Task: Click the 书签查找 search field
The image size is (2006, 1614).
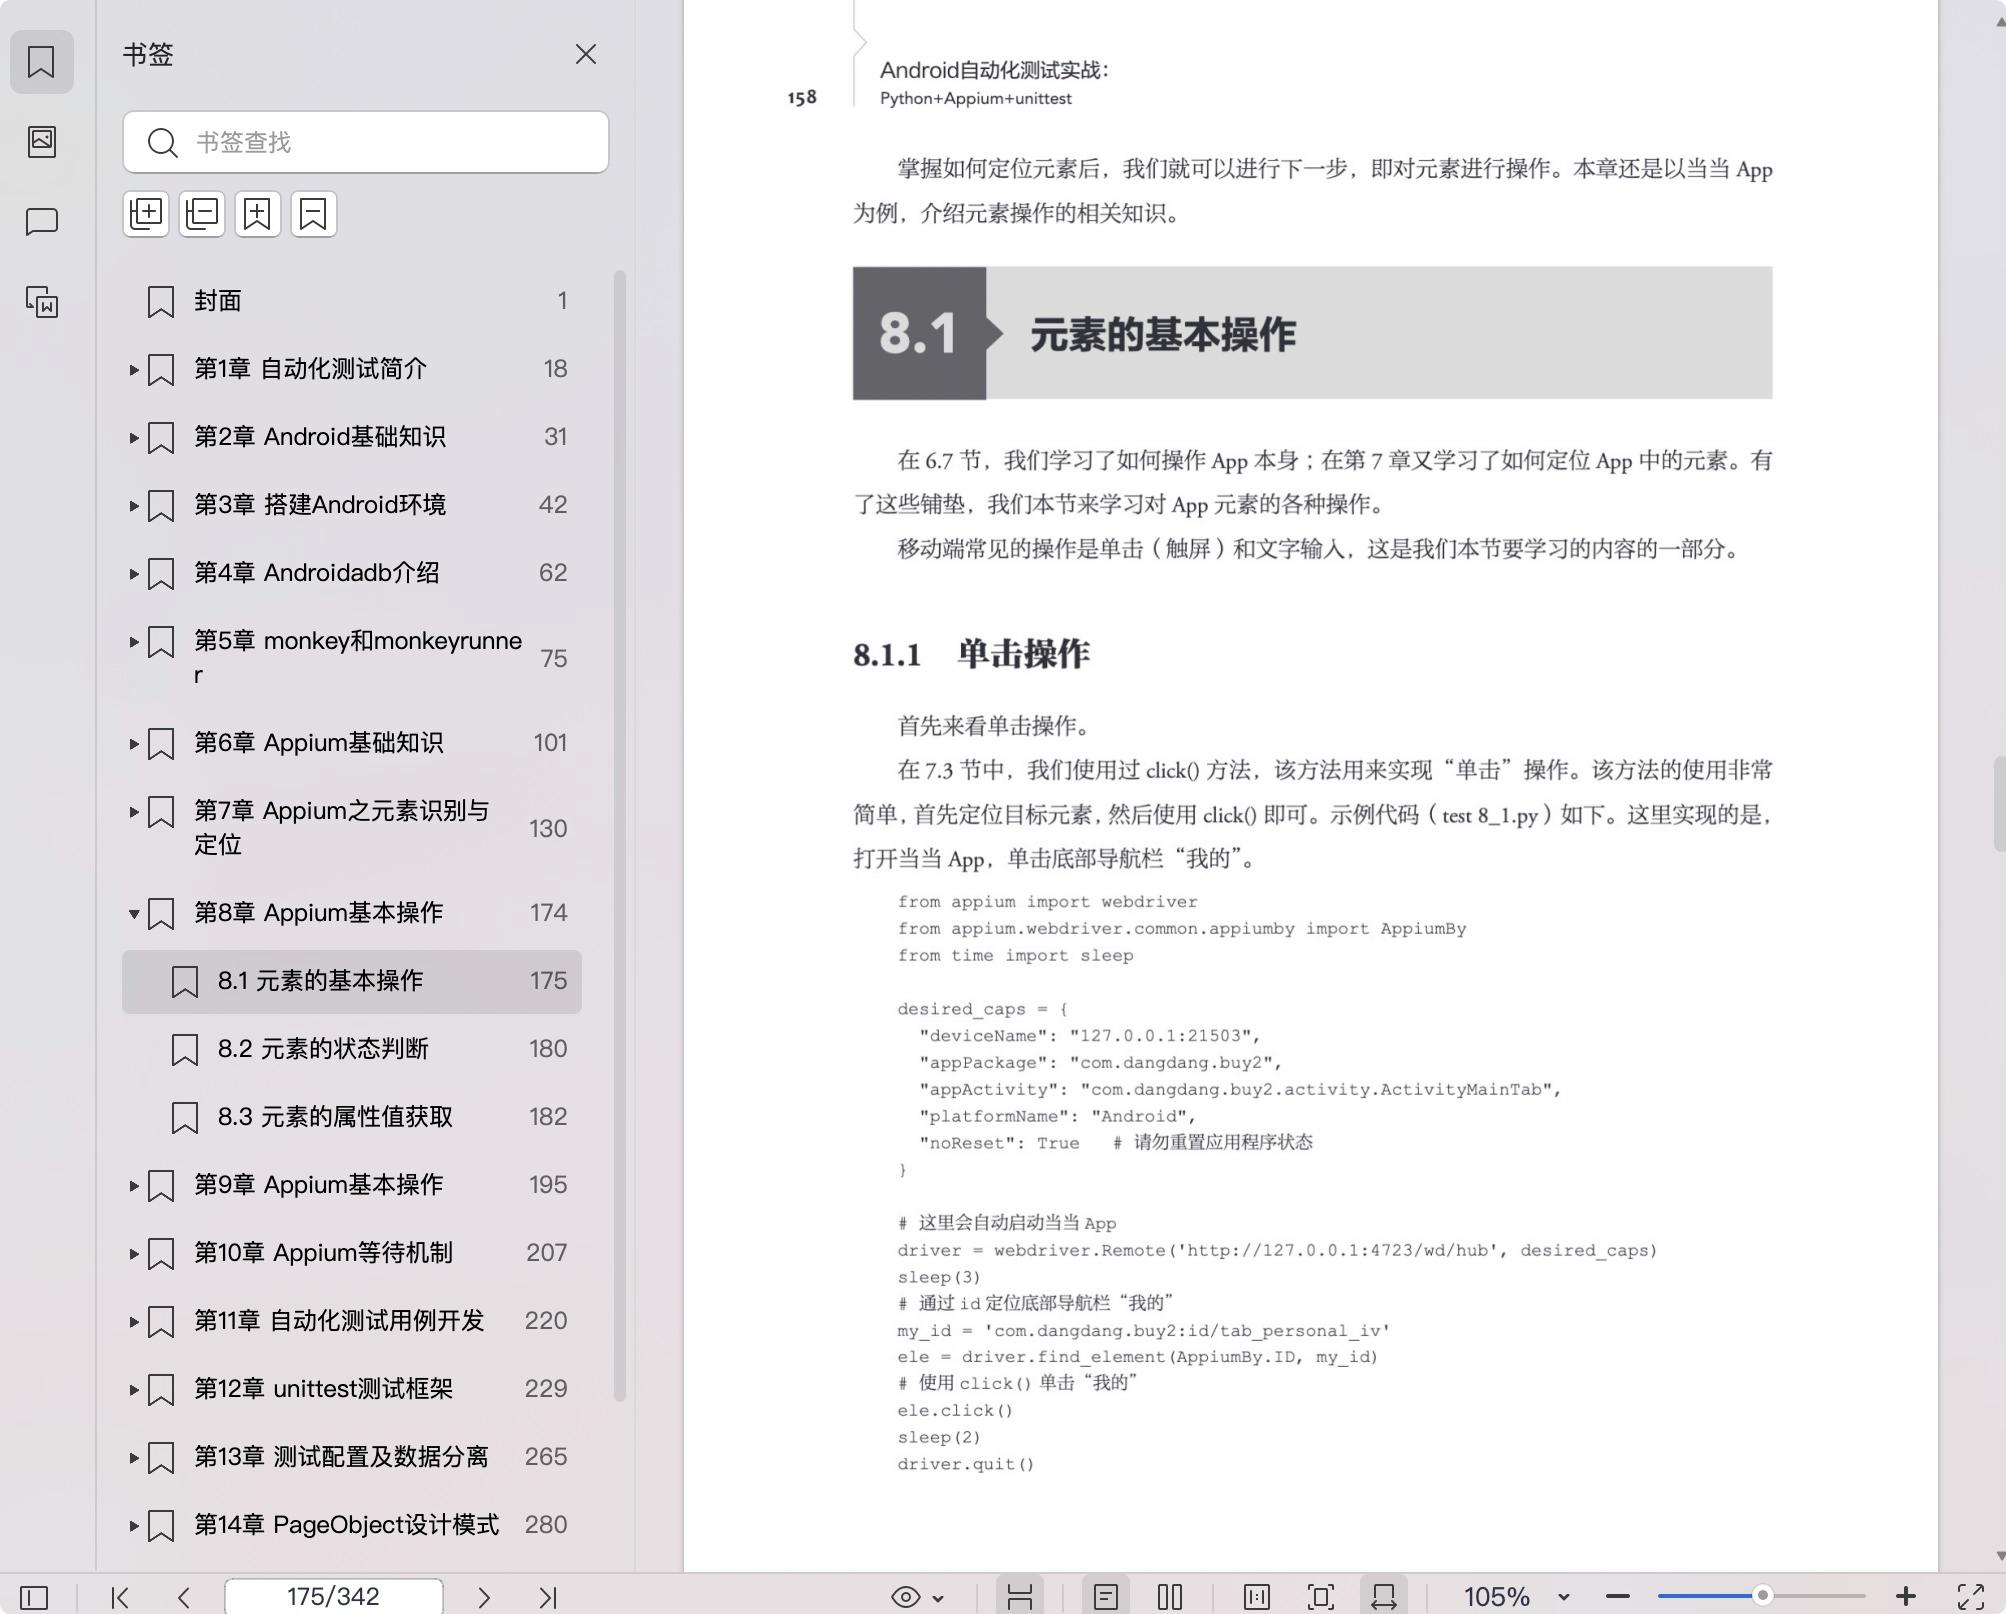Action: coord(366,142)
